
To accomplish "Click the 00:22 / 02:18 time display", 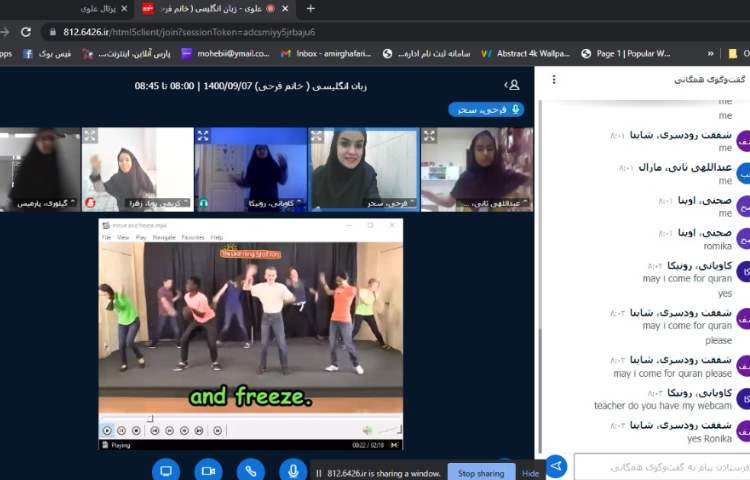I will click(x=368, y=445).
